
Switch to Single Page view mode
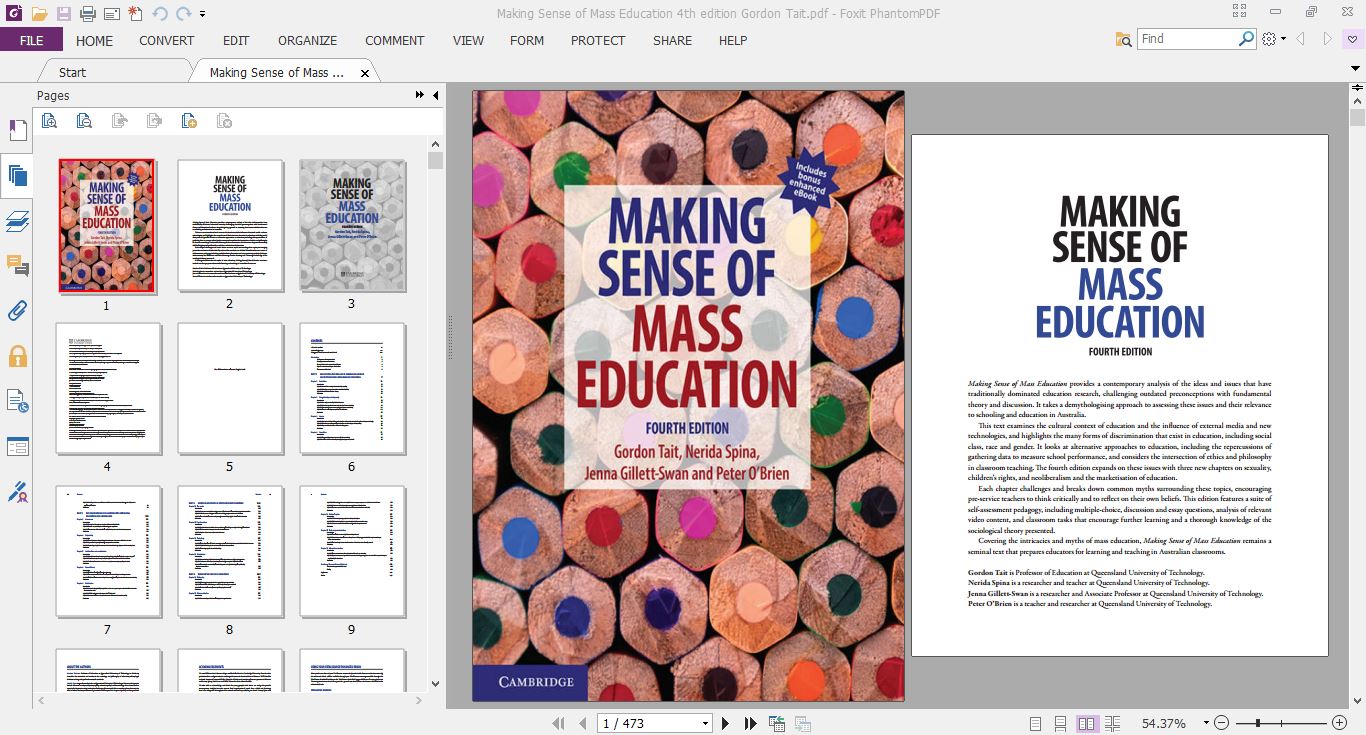(1035, 723)
